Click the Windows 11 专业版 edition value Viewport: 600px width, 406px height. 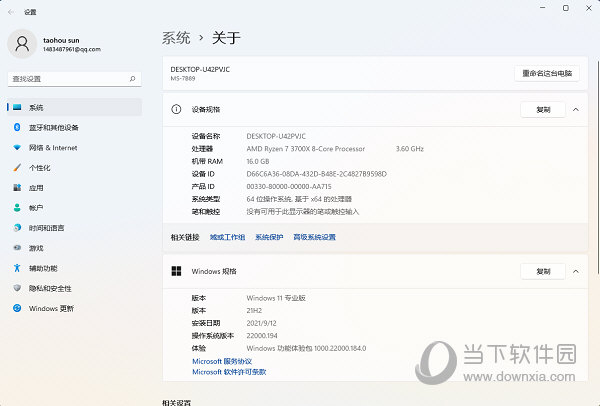276,298
